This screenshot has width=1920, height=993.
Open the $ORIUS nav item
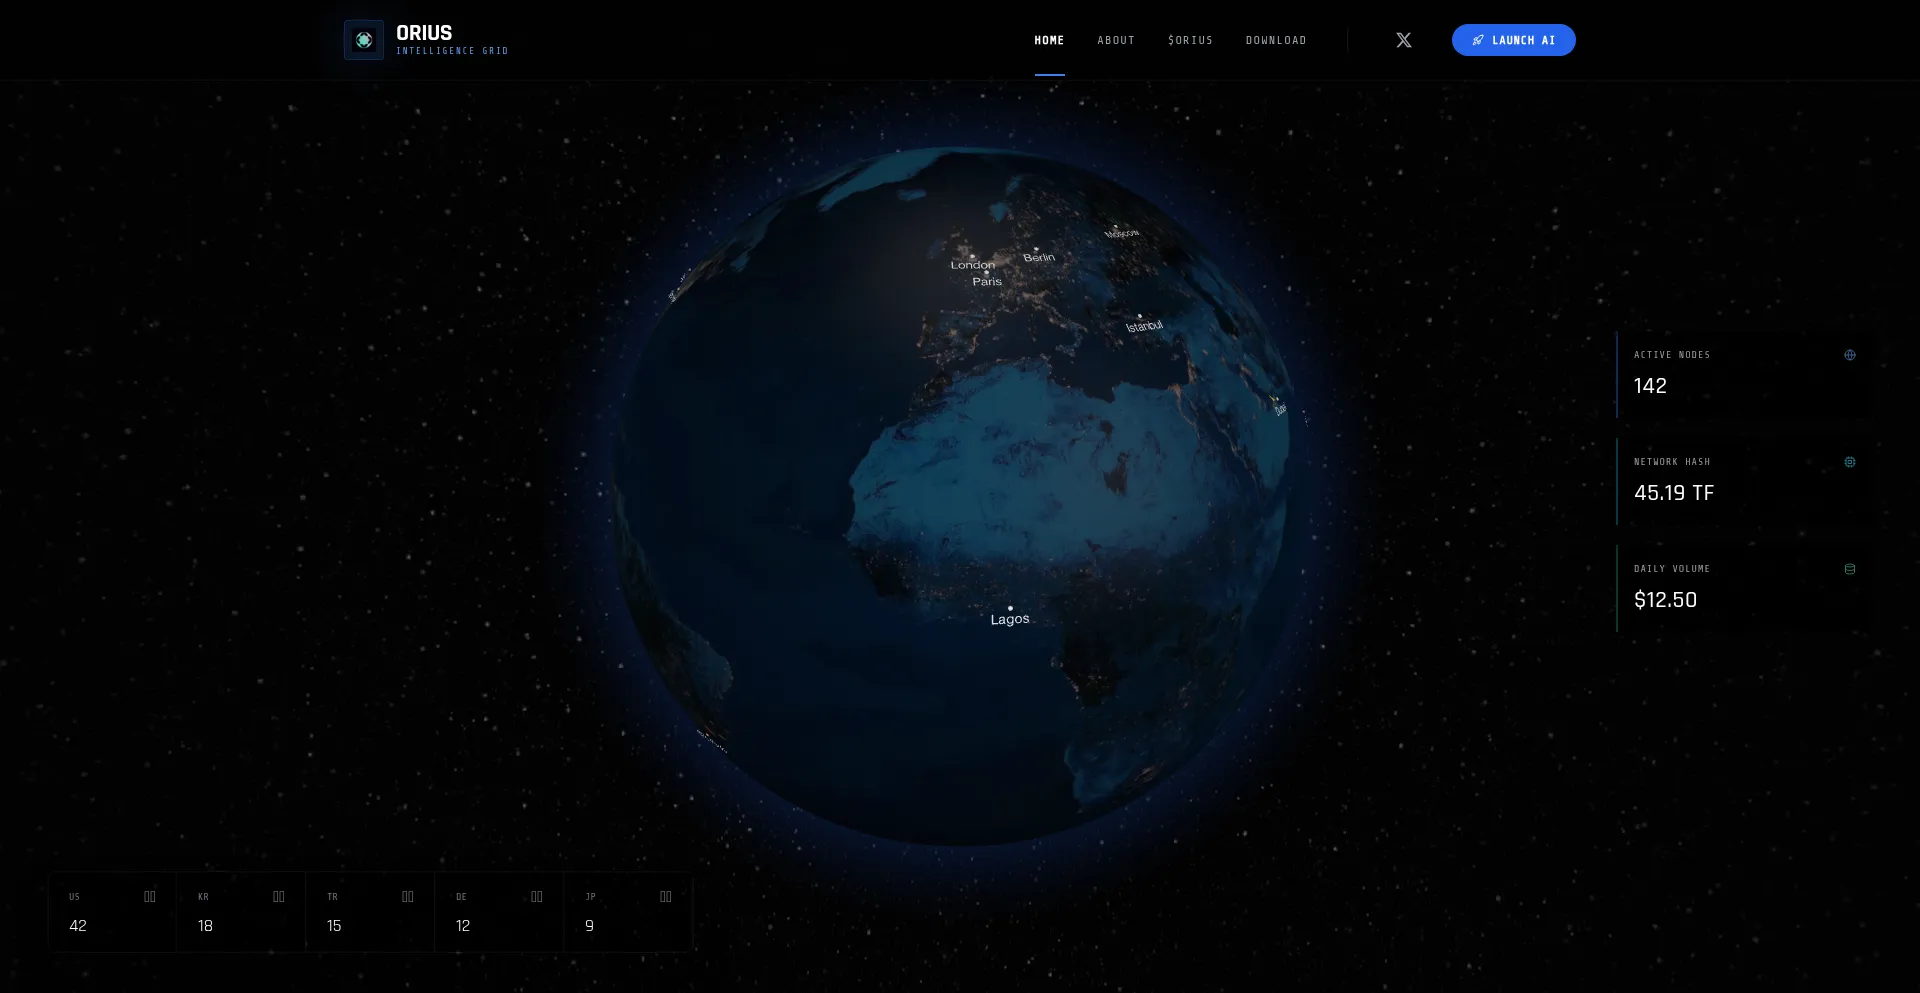coord(1190,40)
